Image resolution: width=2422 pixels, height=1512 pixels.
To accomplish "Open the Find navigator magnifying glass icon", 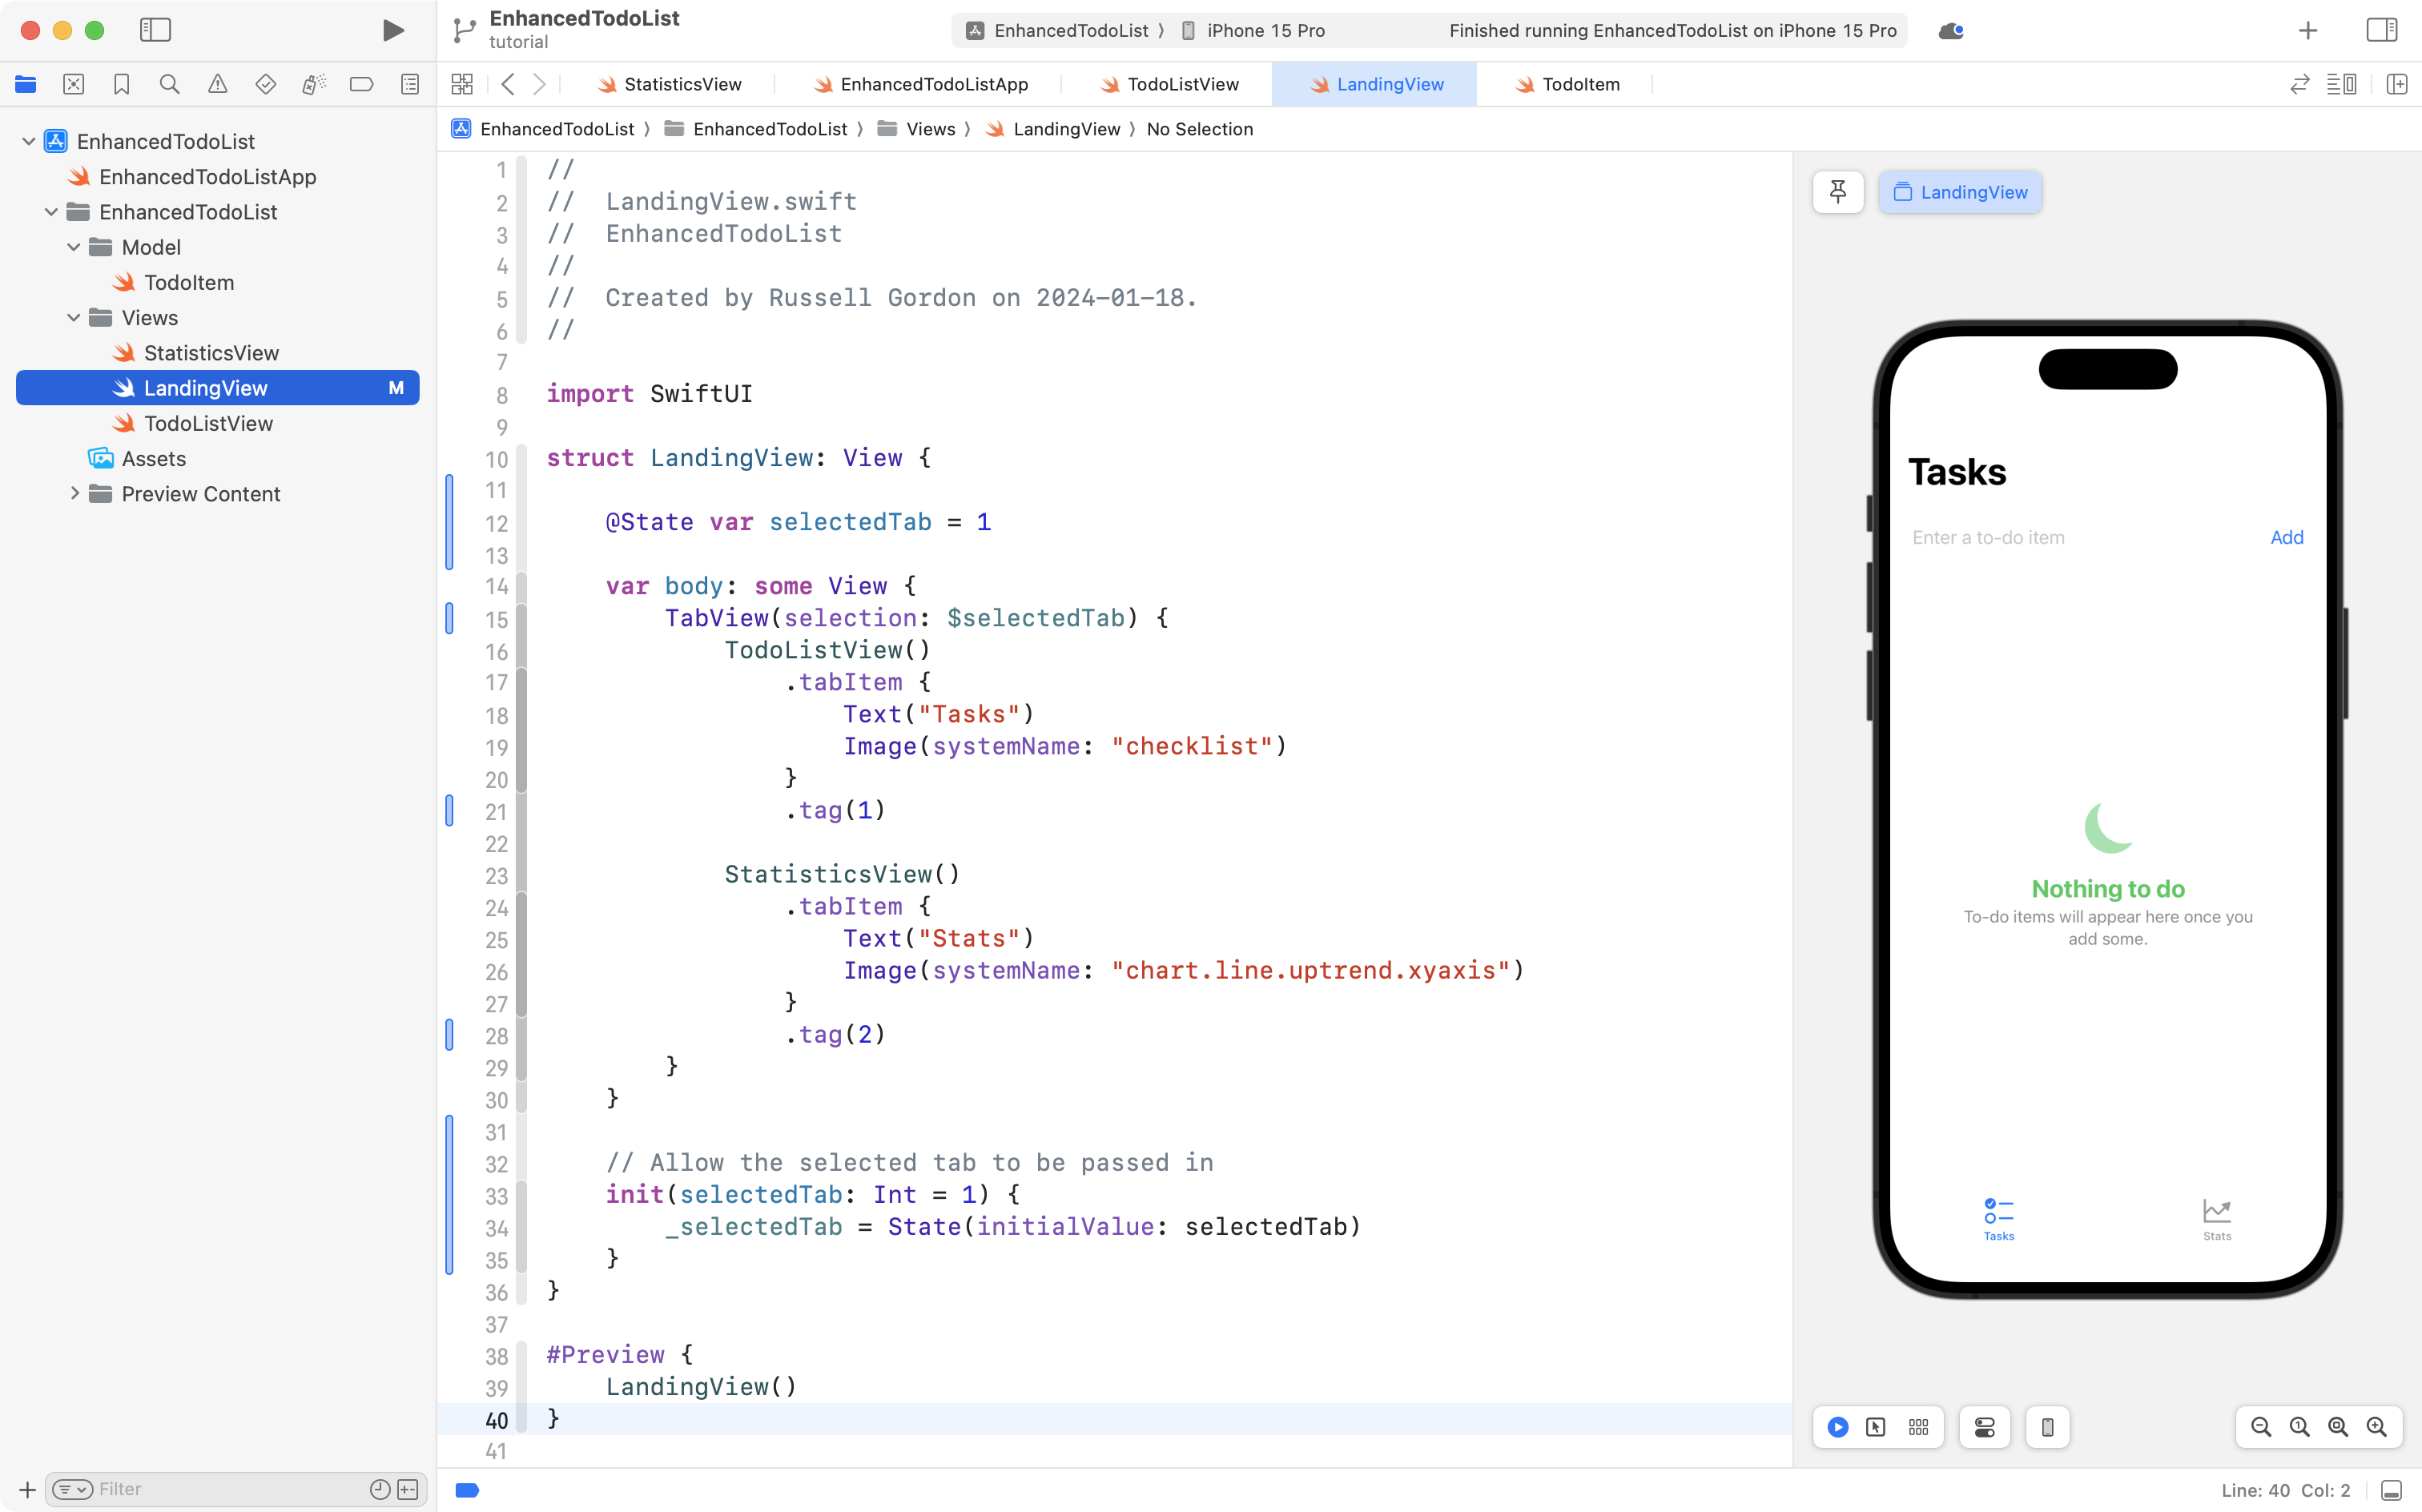I will click(x=170, y=84).
